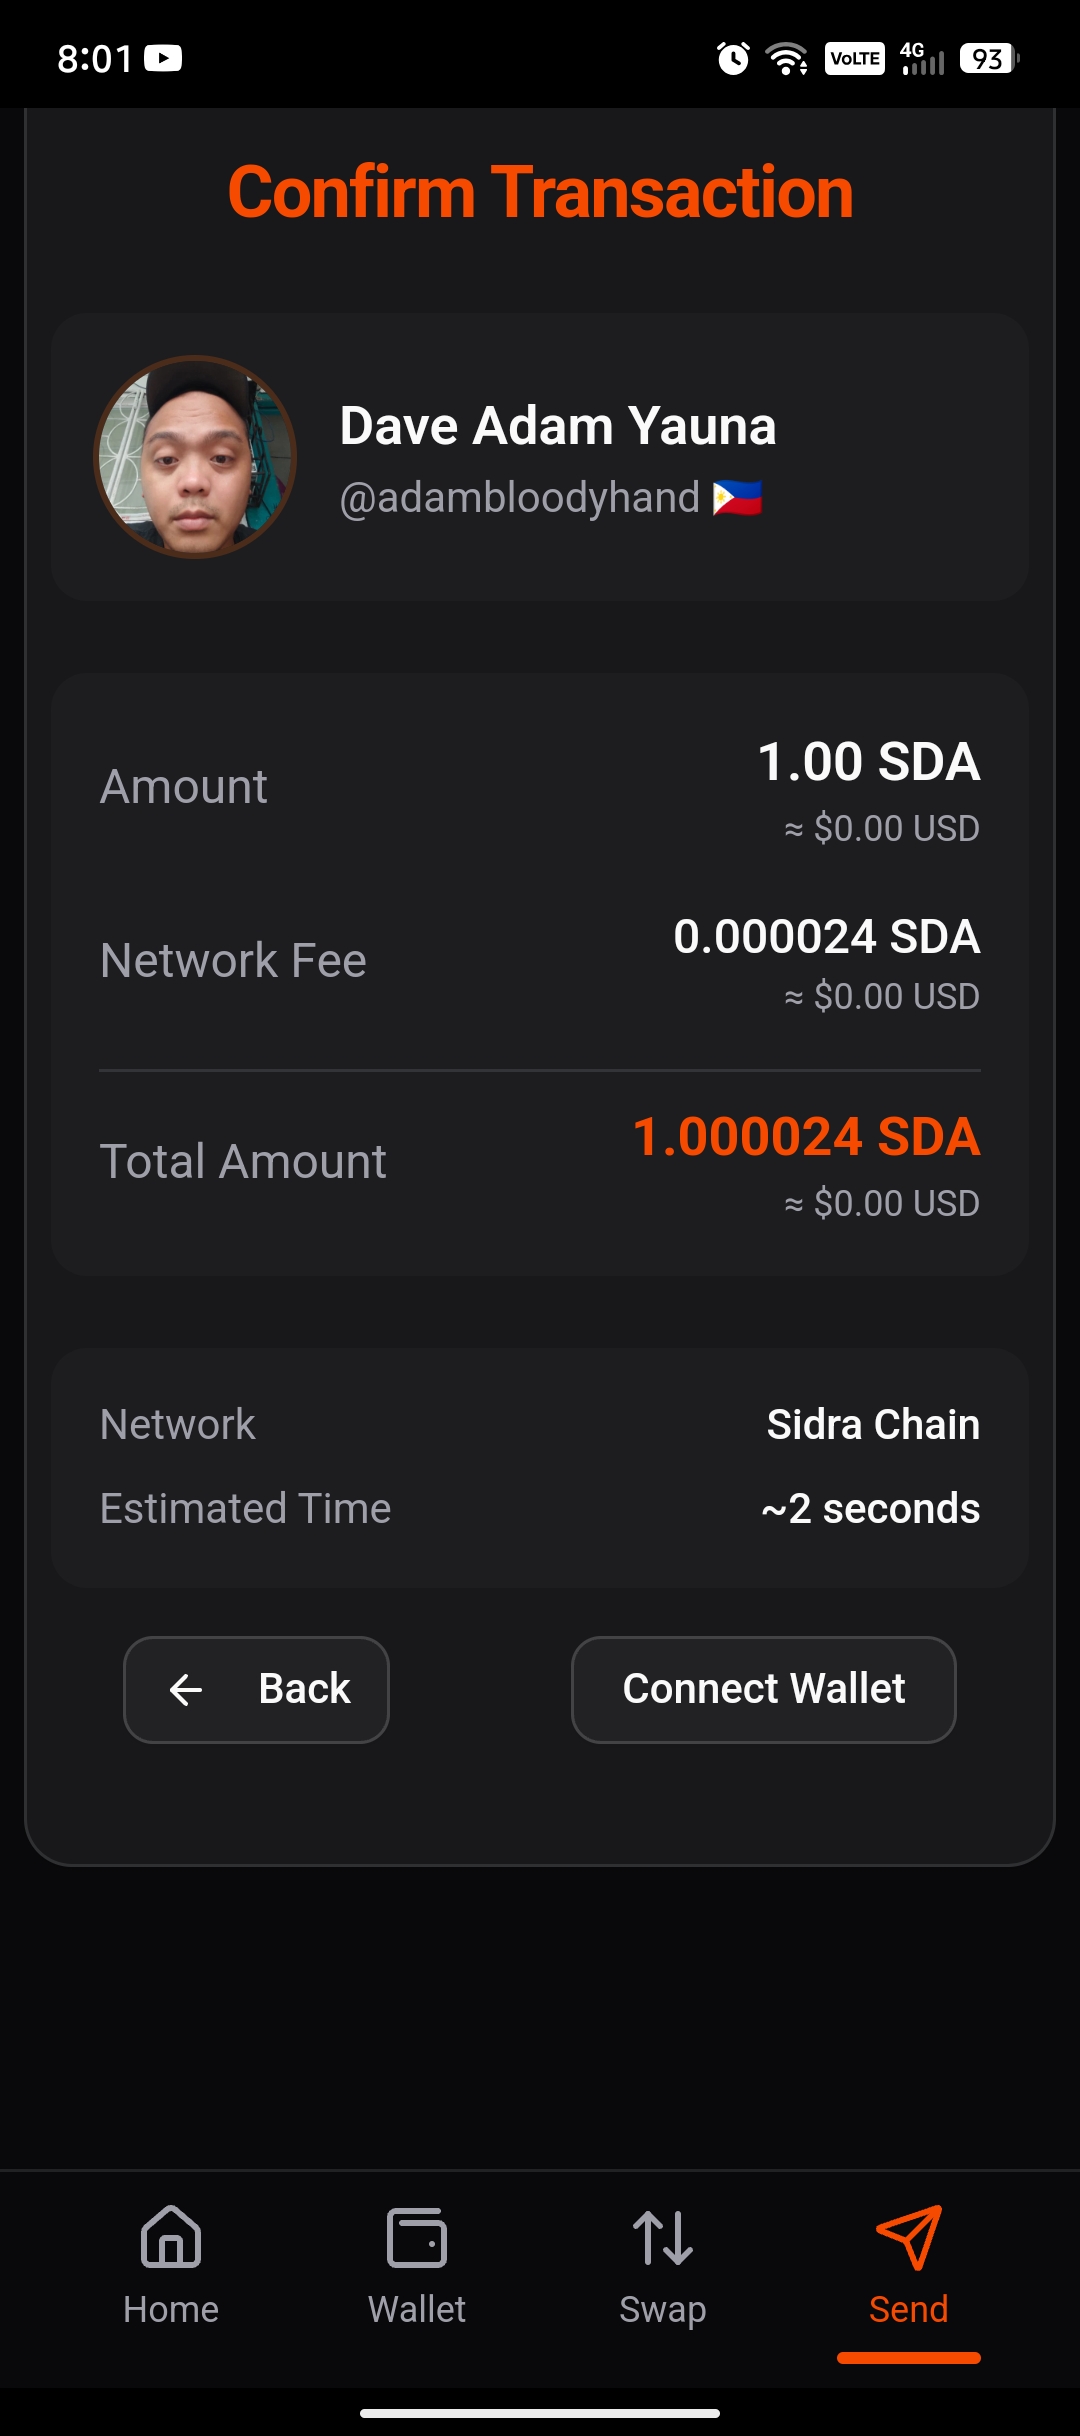The height and width of the screenshot is (2436, 1080).
Task: Tap the left arrow in Back button
Action: click(186, 1690)
